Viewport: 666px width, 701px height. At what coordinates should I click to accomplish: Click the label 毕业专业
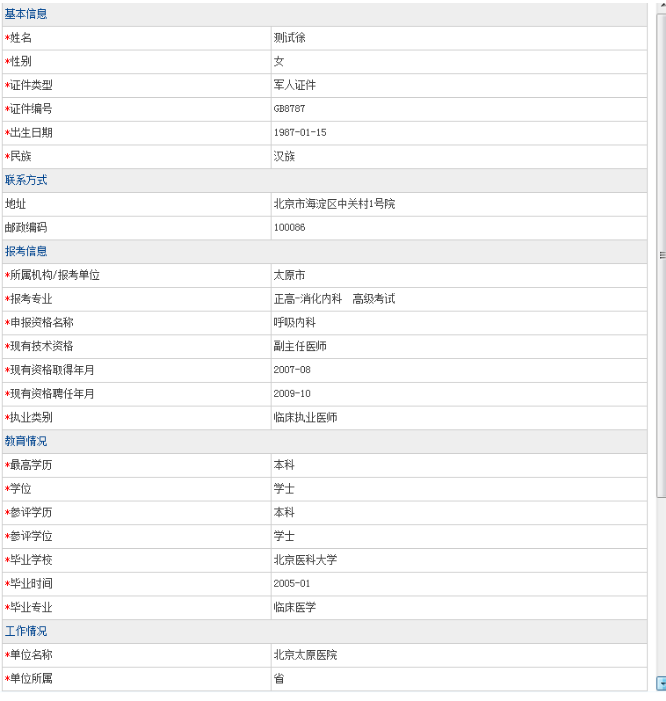(31, 608)
